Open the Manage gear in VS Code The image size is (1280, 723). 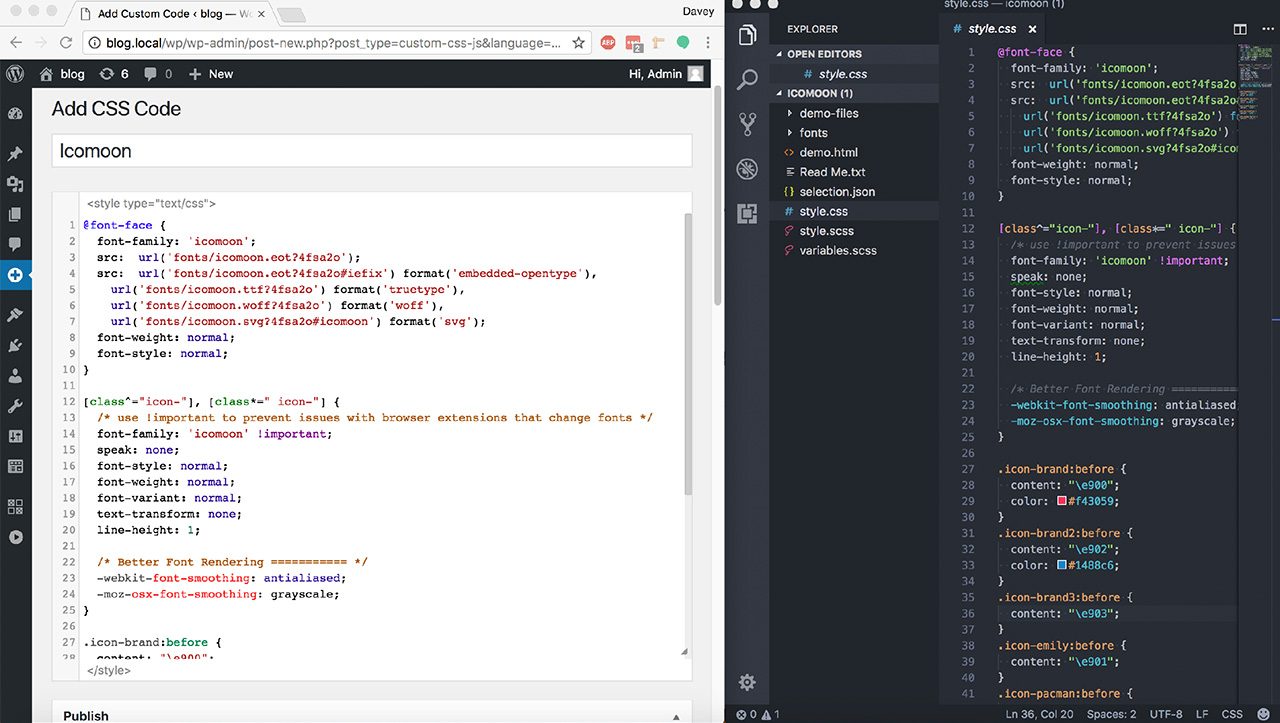click(x=747, y=683)
